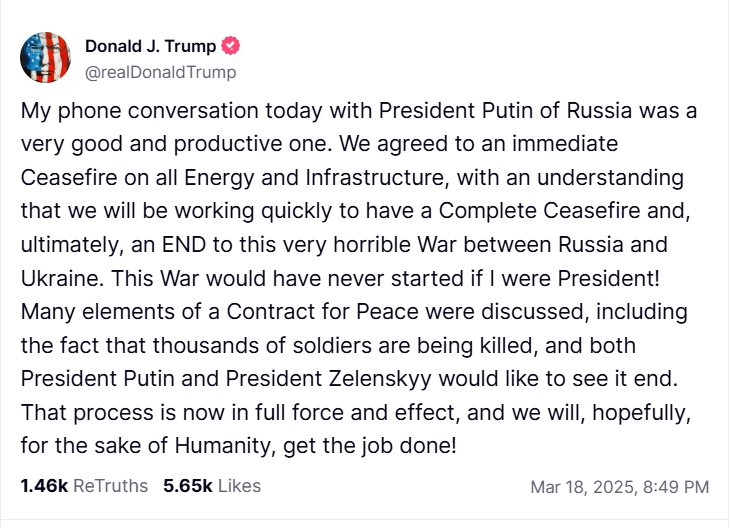730x528 pixels.
Task: Click the red verified badge icon
Action: (x=231, y=46)
